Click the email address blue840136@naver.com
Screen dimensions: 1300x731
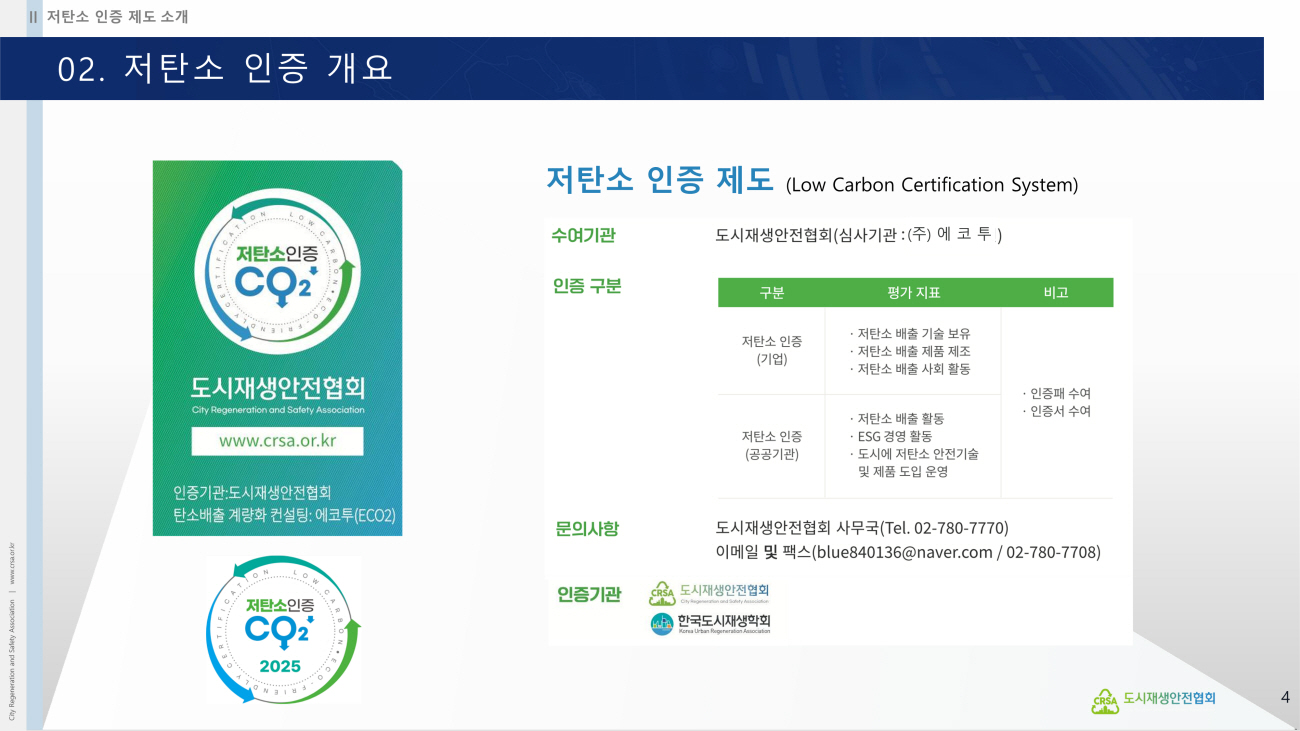[x=905, y=552]
